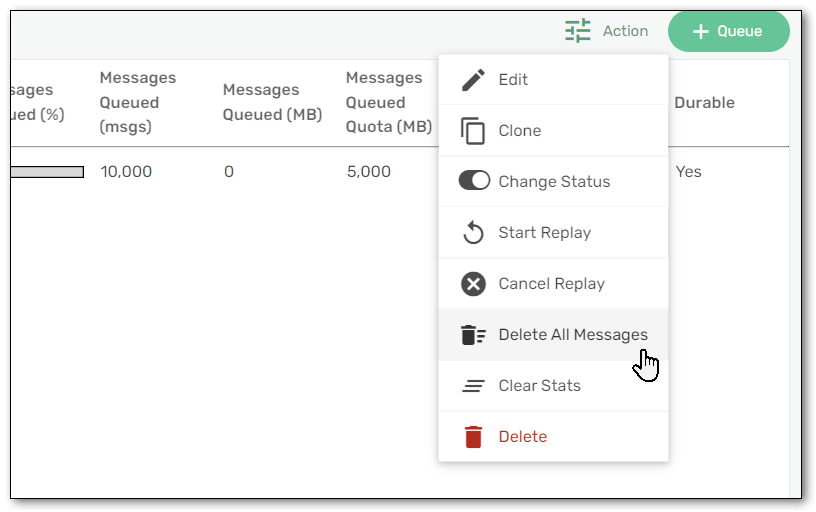816x512 pixels.
Task: Click the Durable column header
Action: click(705, 103)
